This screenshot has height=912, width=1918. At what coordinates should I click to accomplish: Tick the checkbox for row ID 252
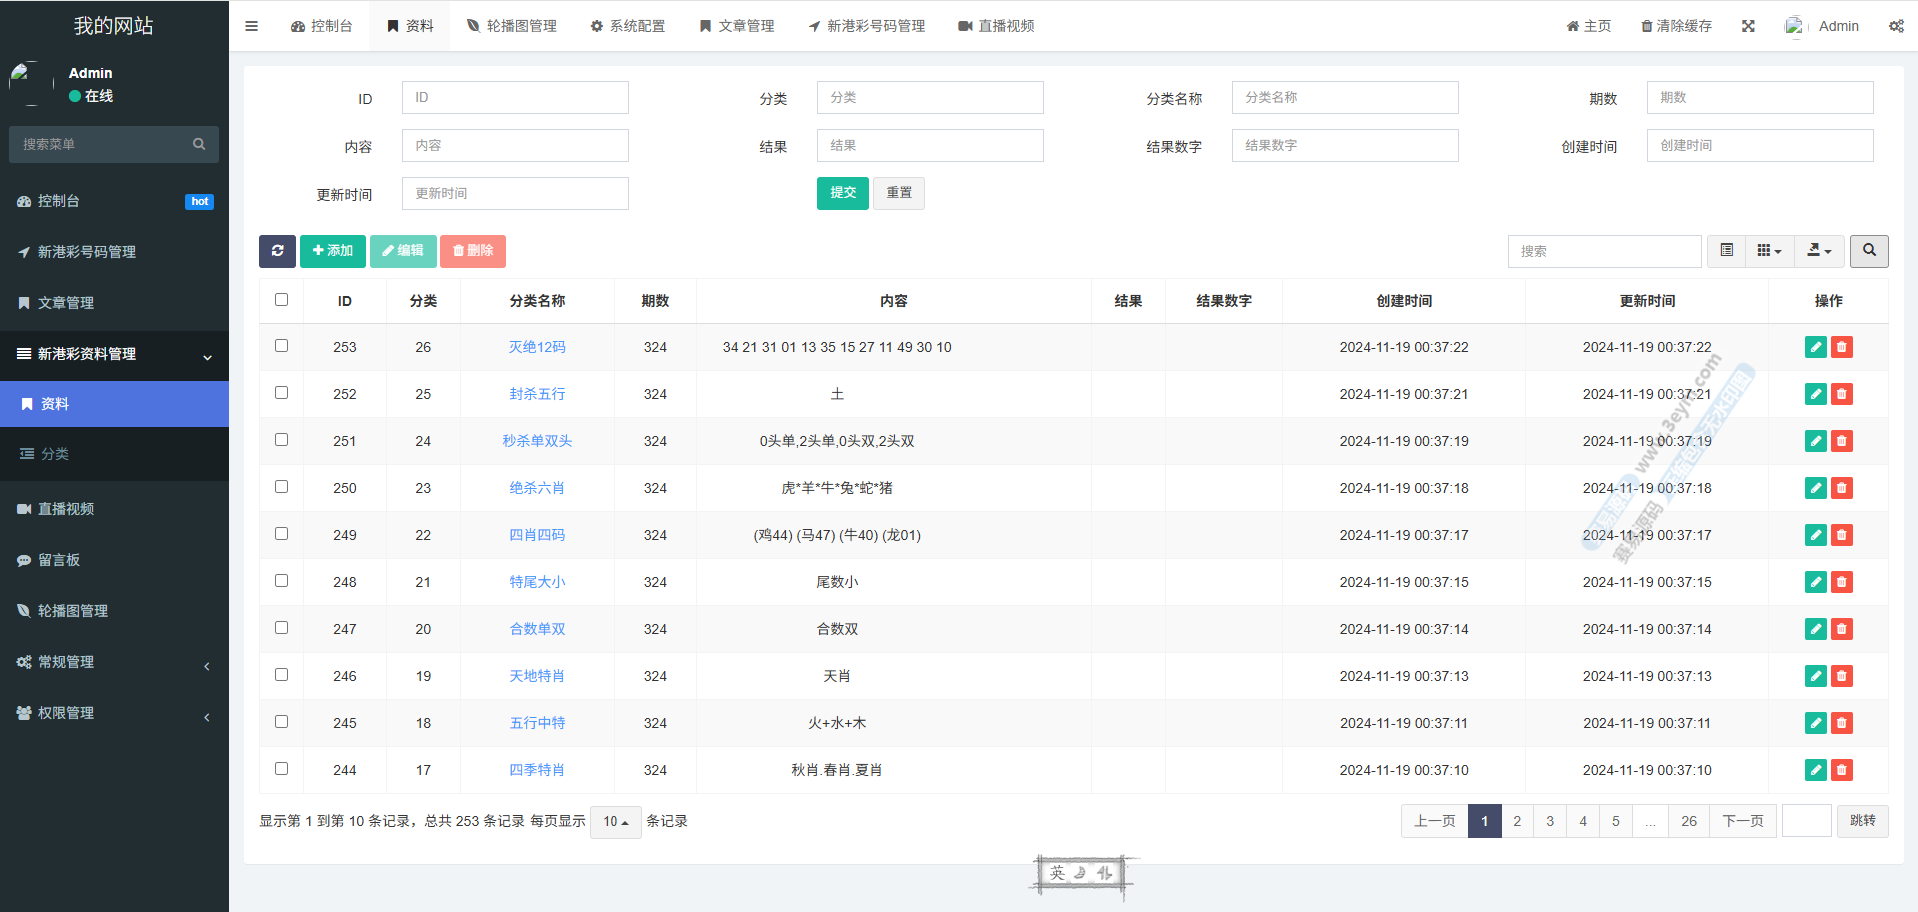click(x=281, y=393)
